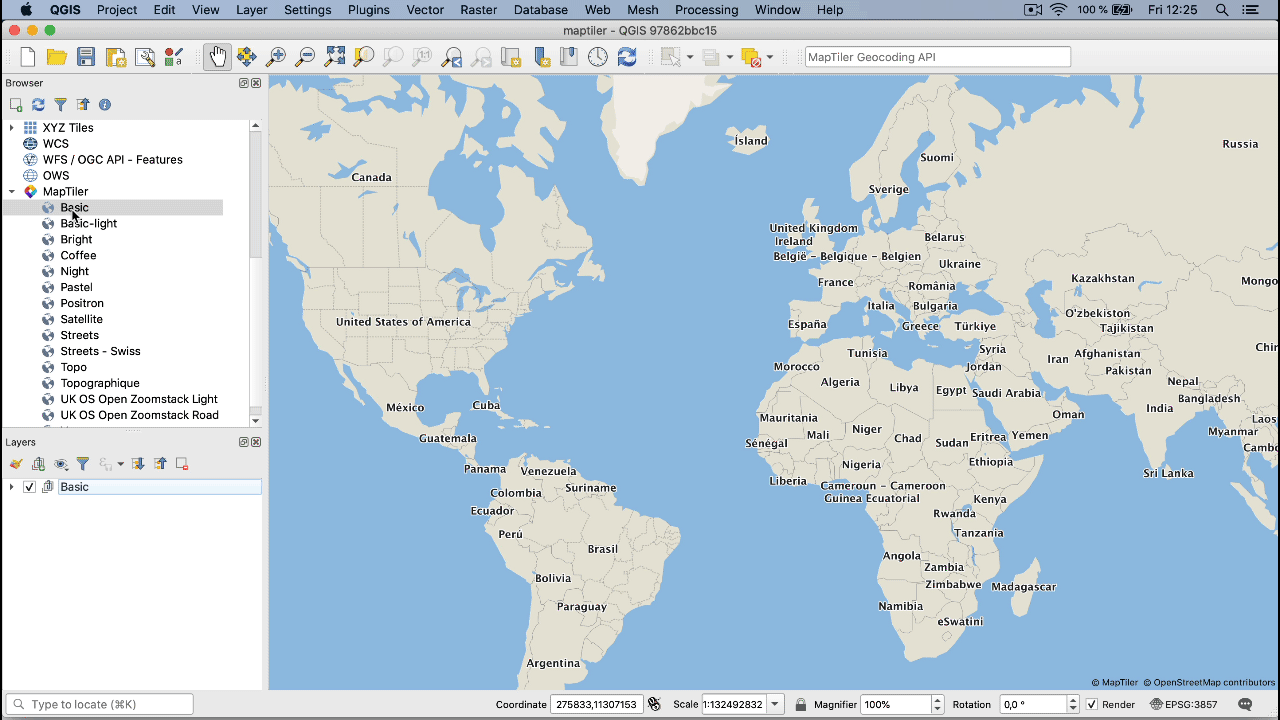Toggle extents display next to Coordinate field
Image resolution: width=1280 pixels, height=720 pixels.
point(654,705)
